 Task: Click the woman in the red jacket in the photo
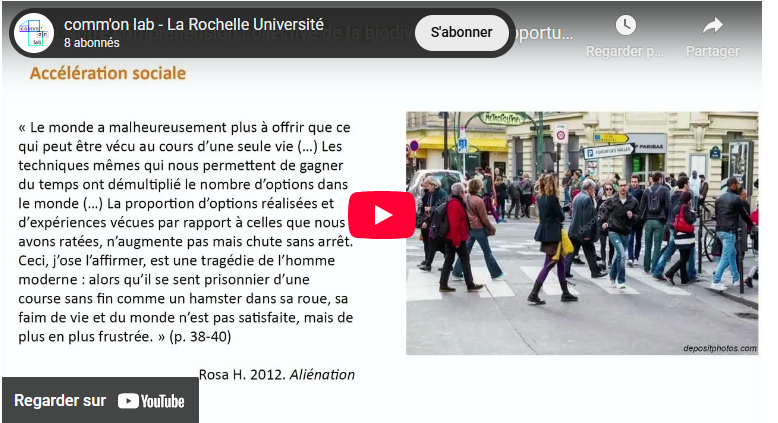pos(456,238)
